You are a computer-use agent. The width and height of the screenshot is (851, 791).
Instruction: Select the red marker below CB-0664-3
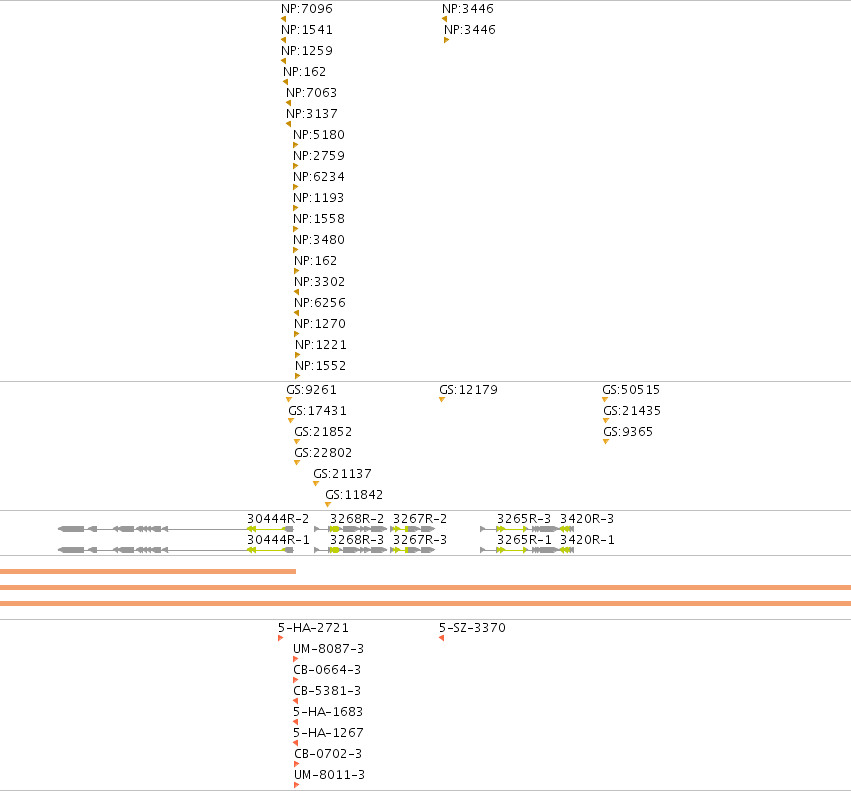(296, 680)
